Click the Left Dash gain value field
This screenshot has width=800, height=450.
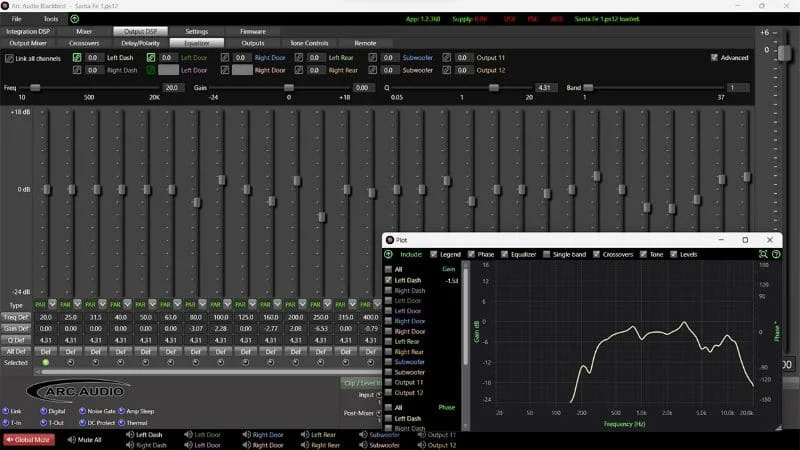tap(93, 58)
